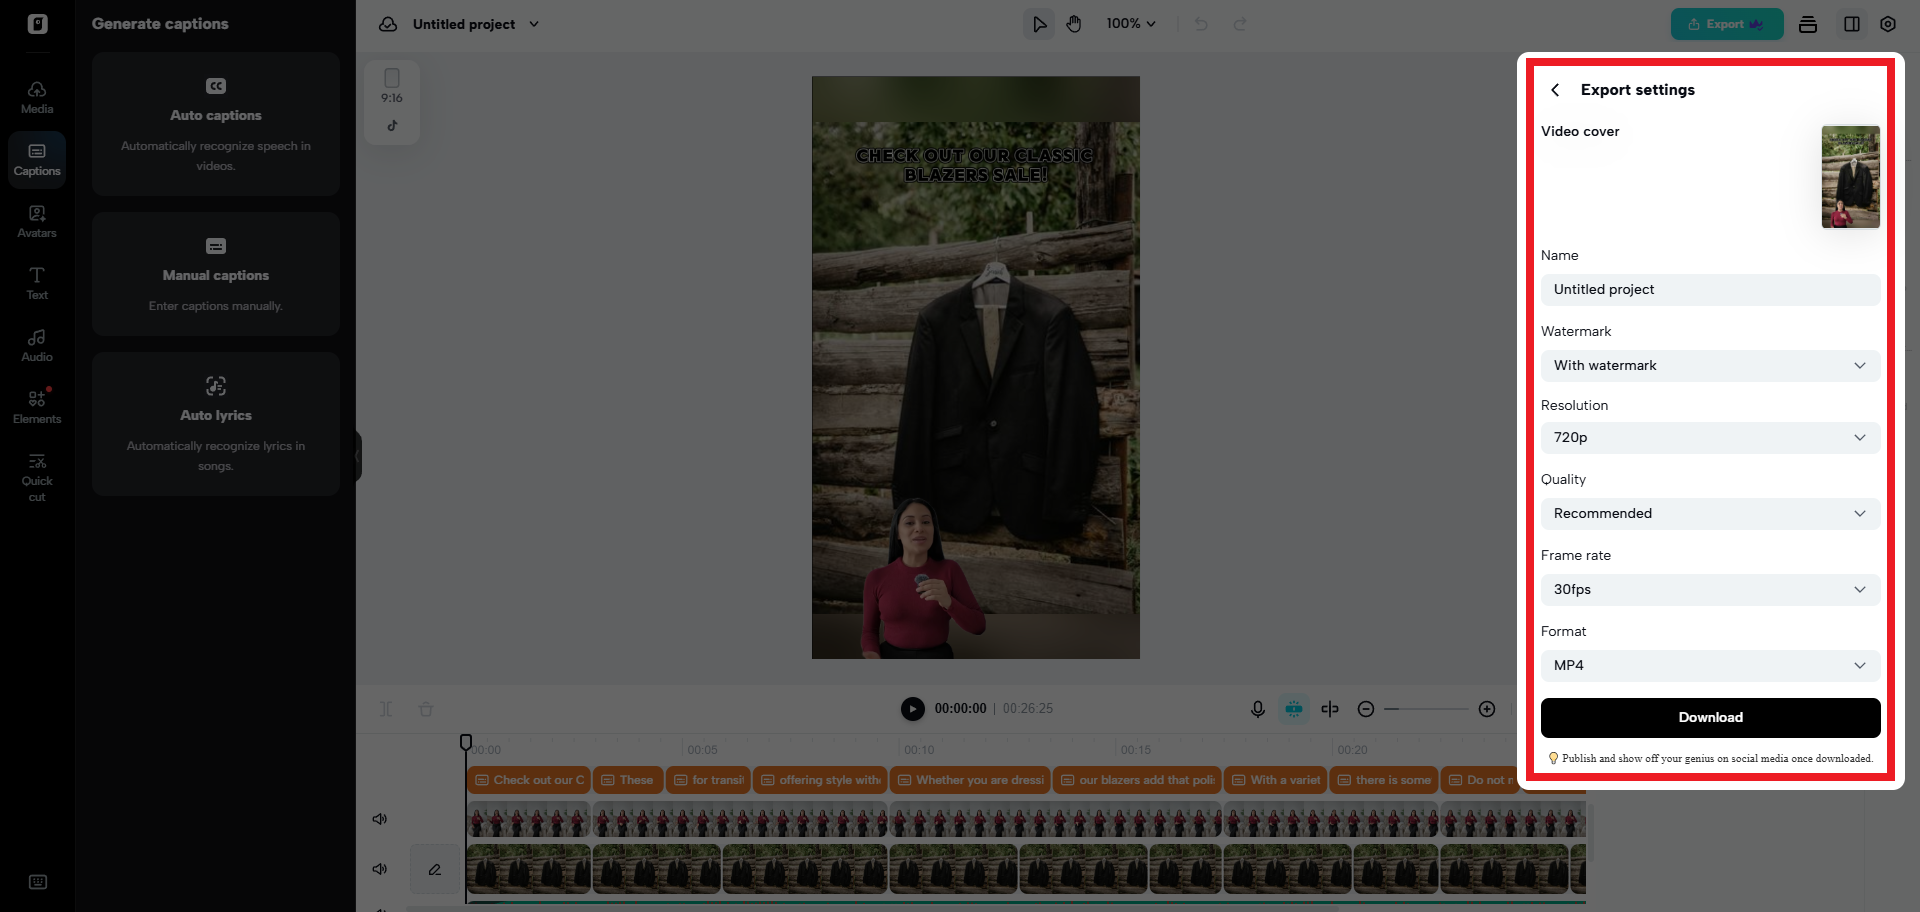Play the video preview
Viewport: 1920px width, 912px height.
(912, 709)
